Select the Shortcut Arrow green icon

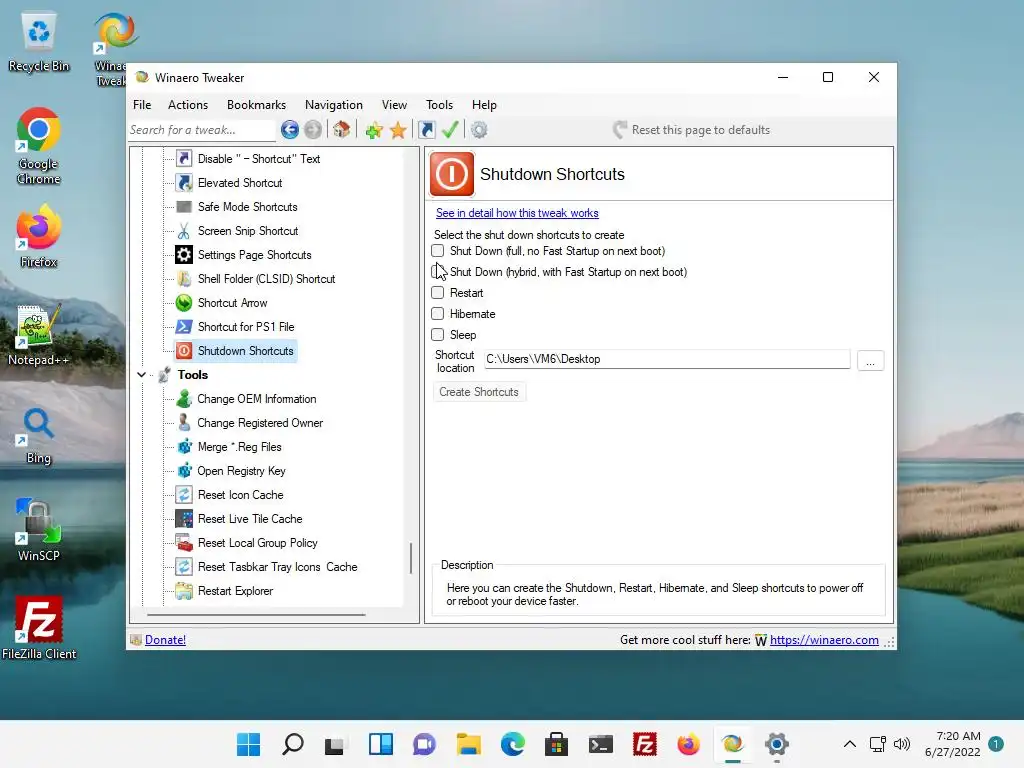coord(184,303)
